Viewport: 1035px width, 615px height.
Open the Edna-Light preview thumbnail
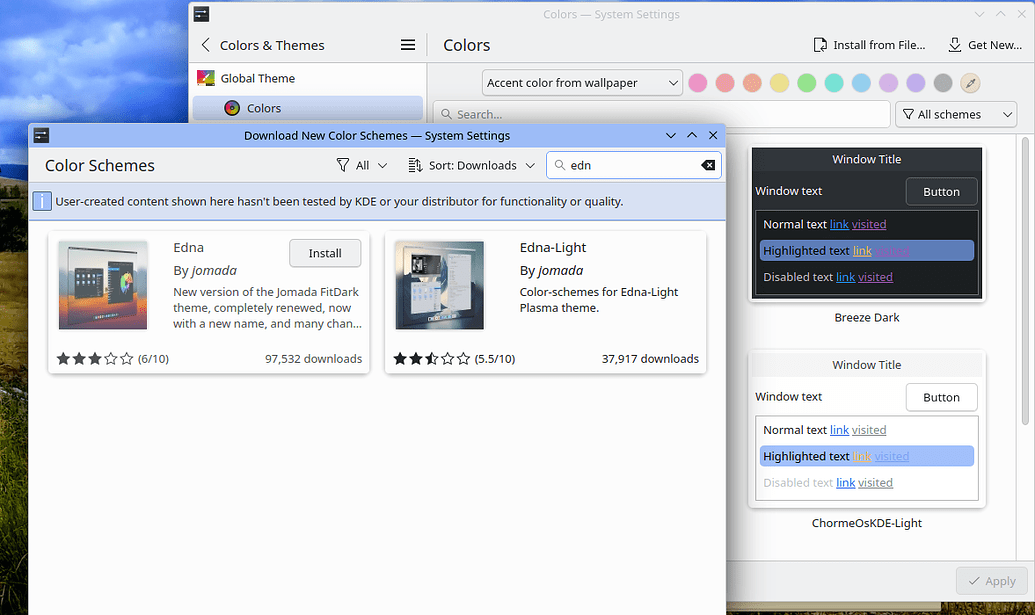coord(439,284)
